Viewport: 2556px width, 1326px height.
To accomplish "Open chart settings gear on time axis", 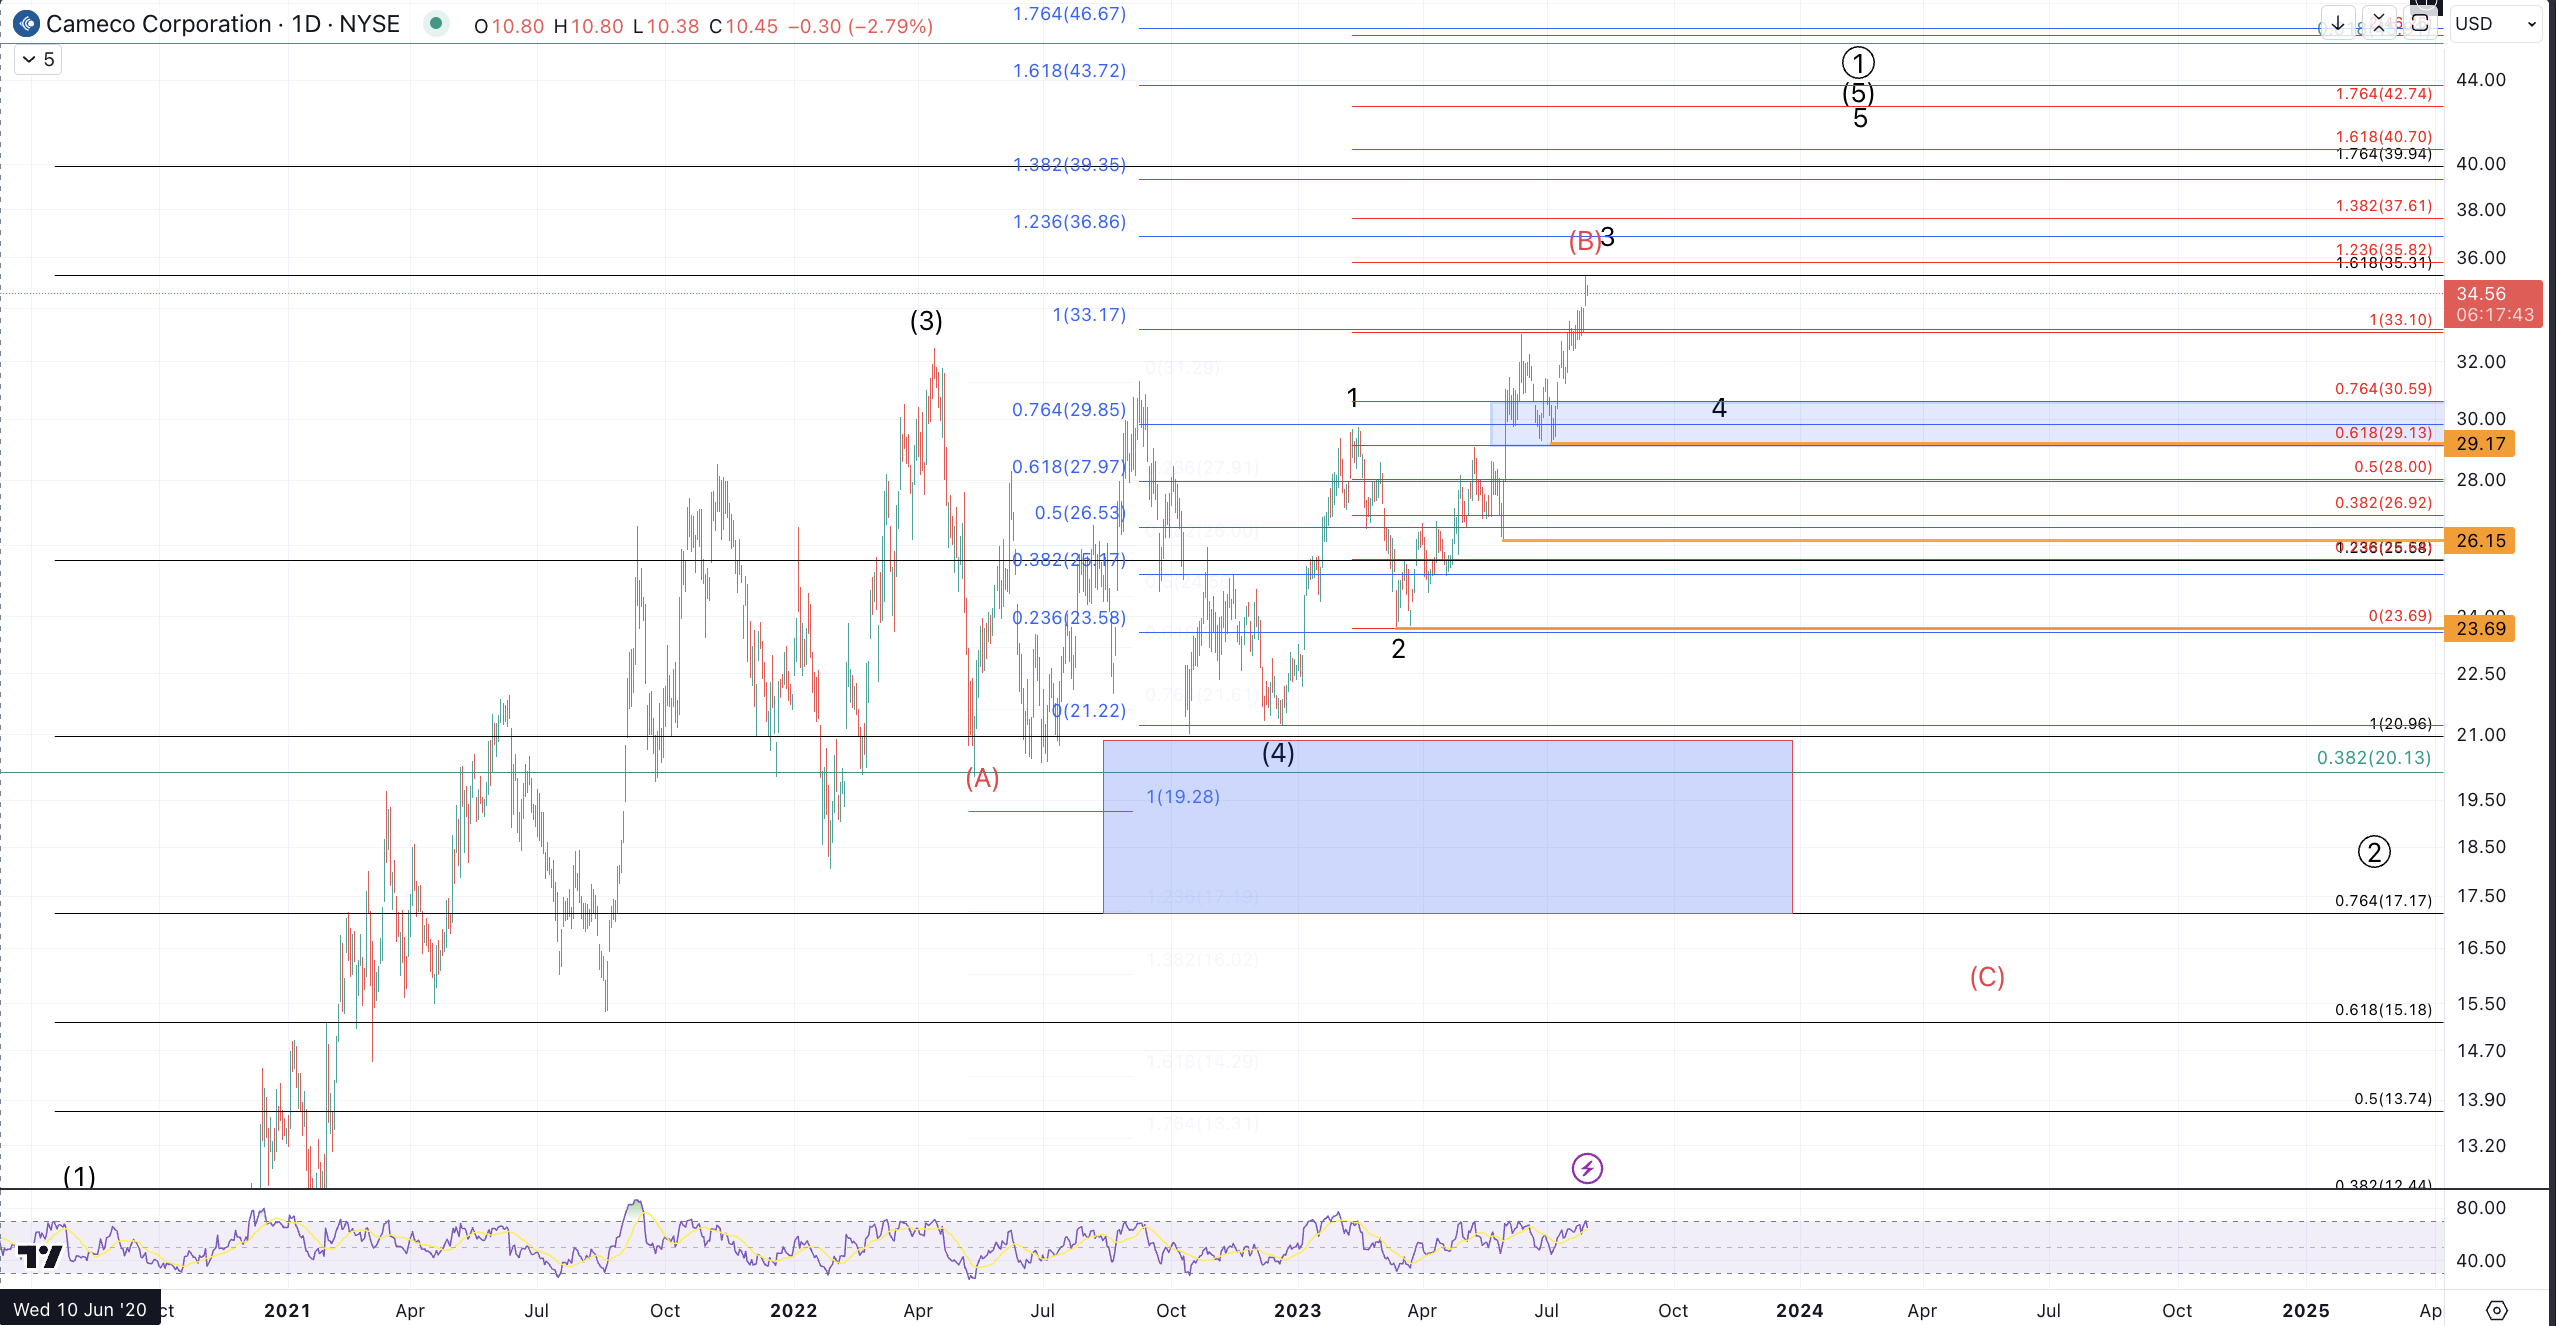I will (2497, 1310).
